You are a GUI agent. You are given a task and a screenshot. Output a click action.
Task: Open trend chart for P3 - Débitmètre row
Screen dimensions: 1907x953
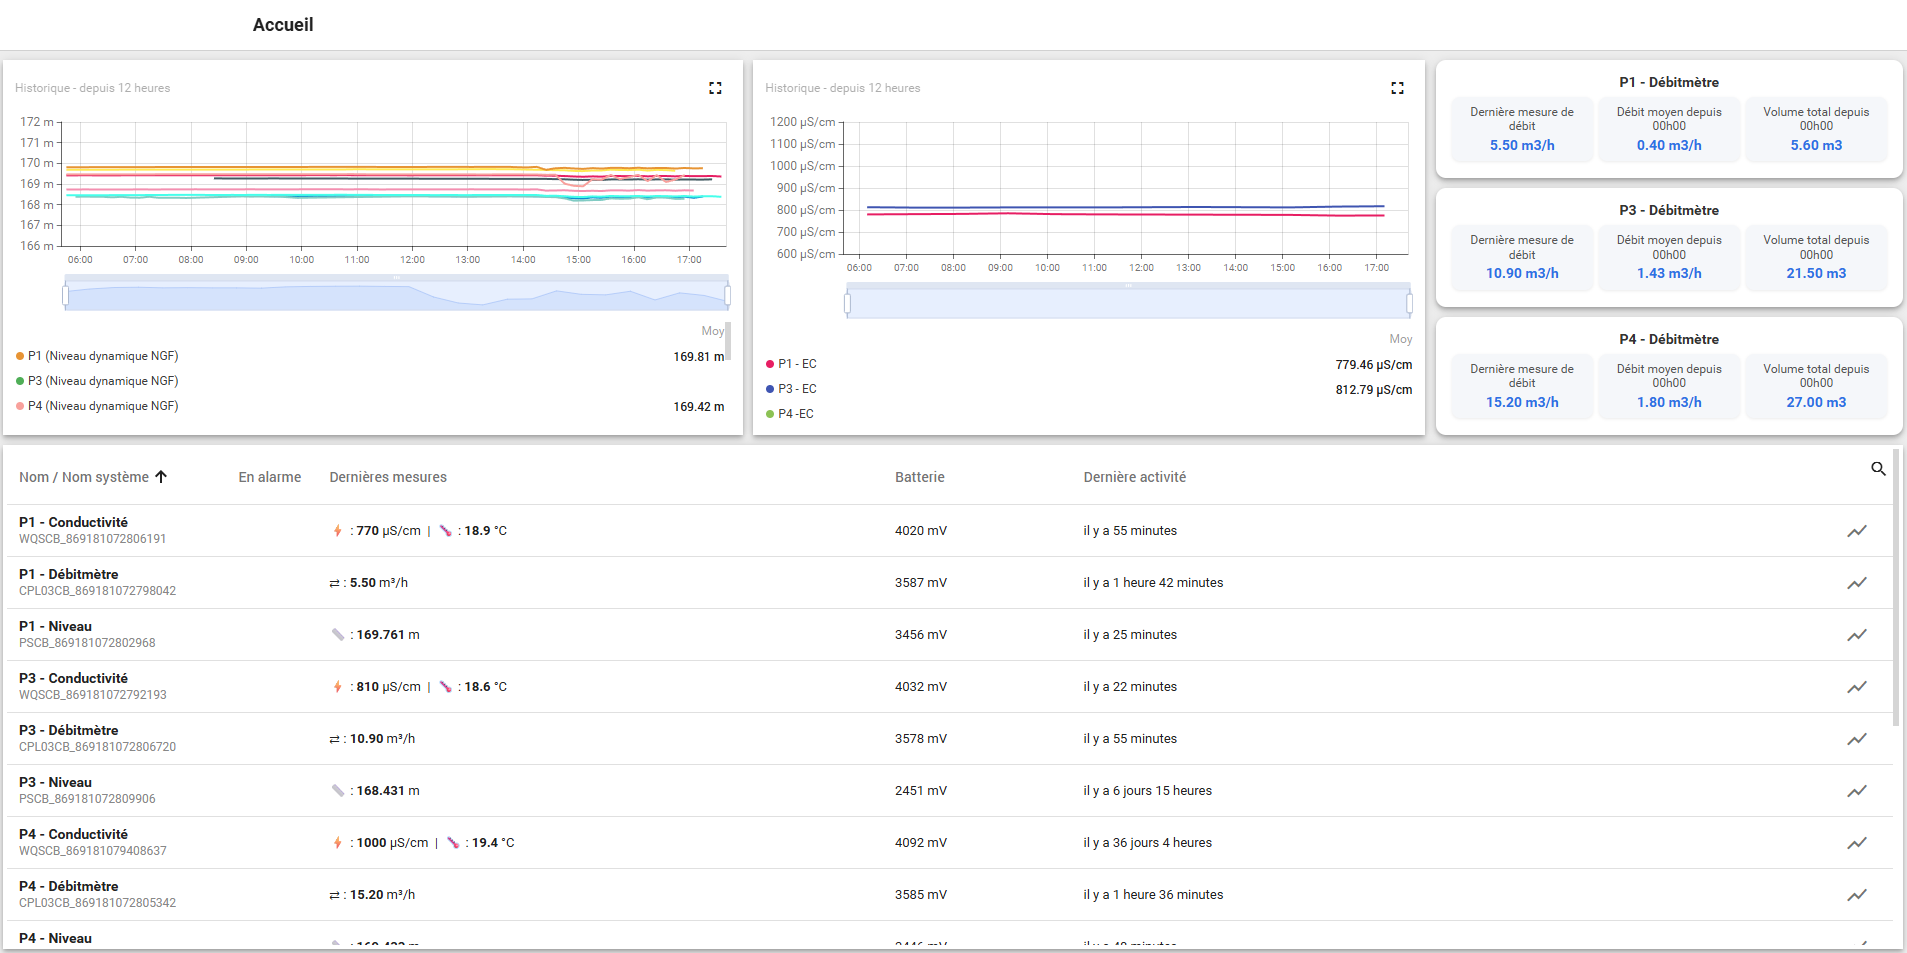[x=1857, y=739]
